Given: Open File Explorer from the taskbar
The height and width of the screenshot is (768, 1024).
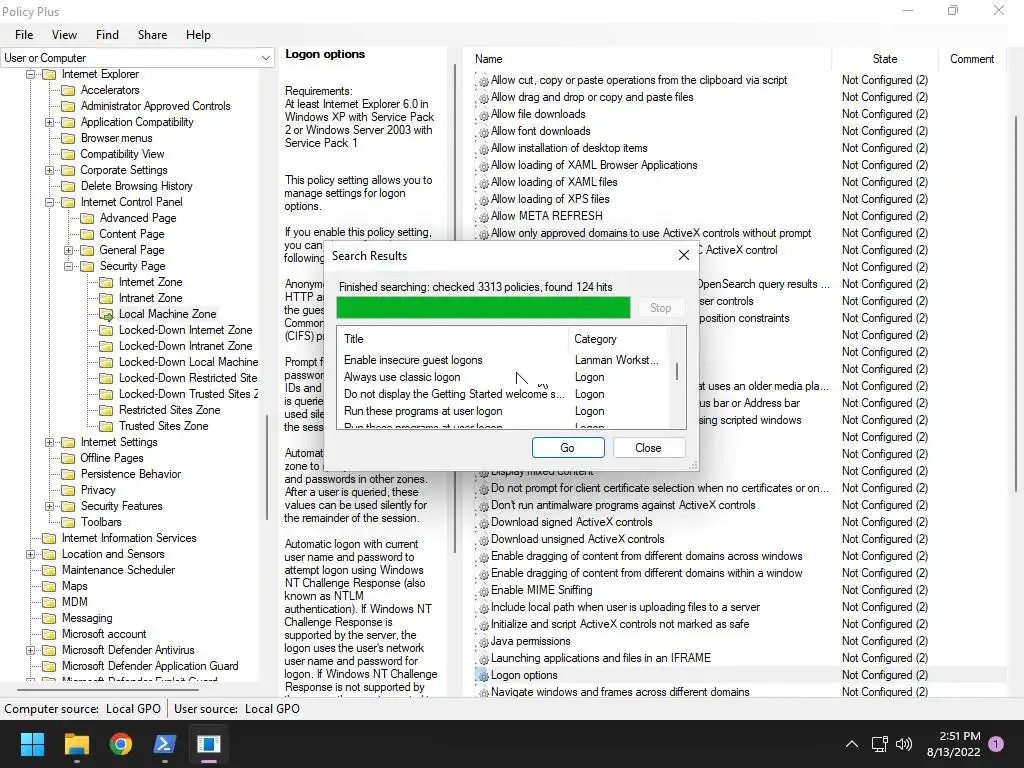Looking at the screenshot, I should point(76,744).
